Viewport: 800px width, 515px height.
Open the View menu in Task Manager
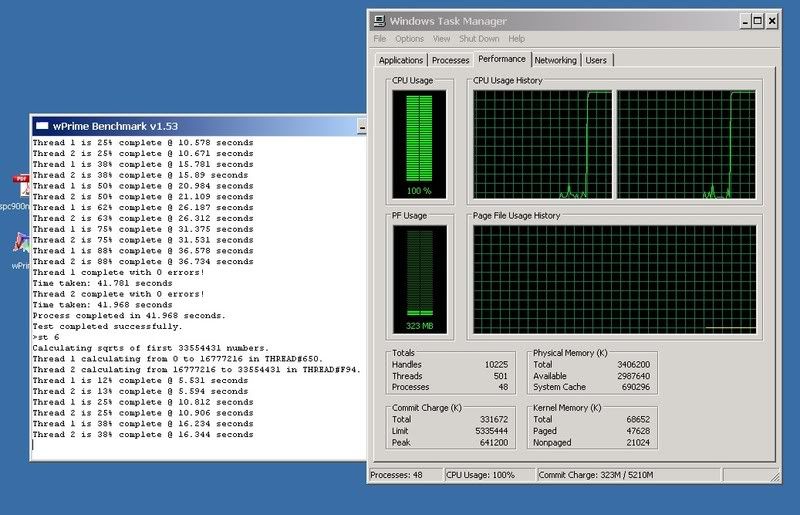pos(441,39)
